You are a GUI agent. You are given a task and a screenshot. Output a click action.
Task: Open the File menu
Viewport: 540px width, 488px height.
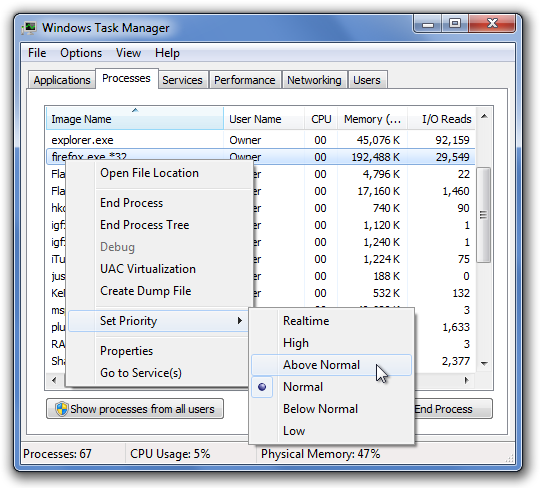click(x=37, y=53)
